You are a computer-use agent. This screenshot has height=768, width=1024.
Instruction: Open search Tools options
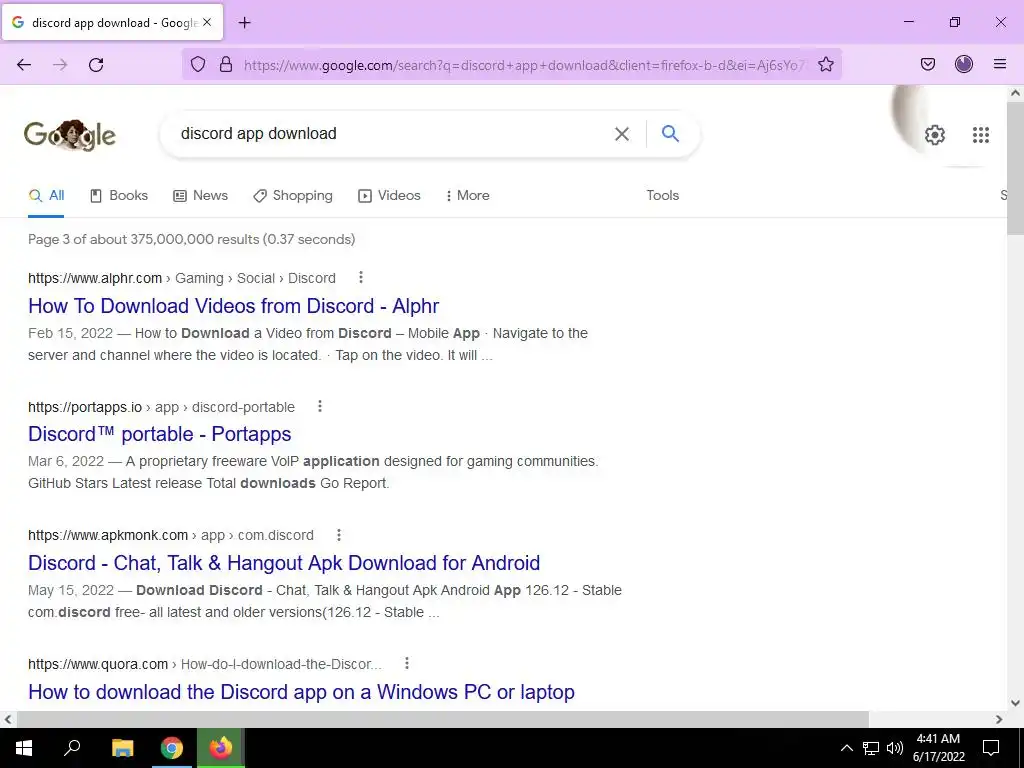tap(662, 195)
